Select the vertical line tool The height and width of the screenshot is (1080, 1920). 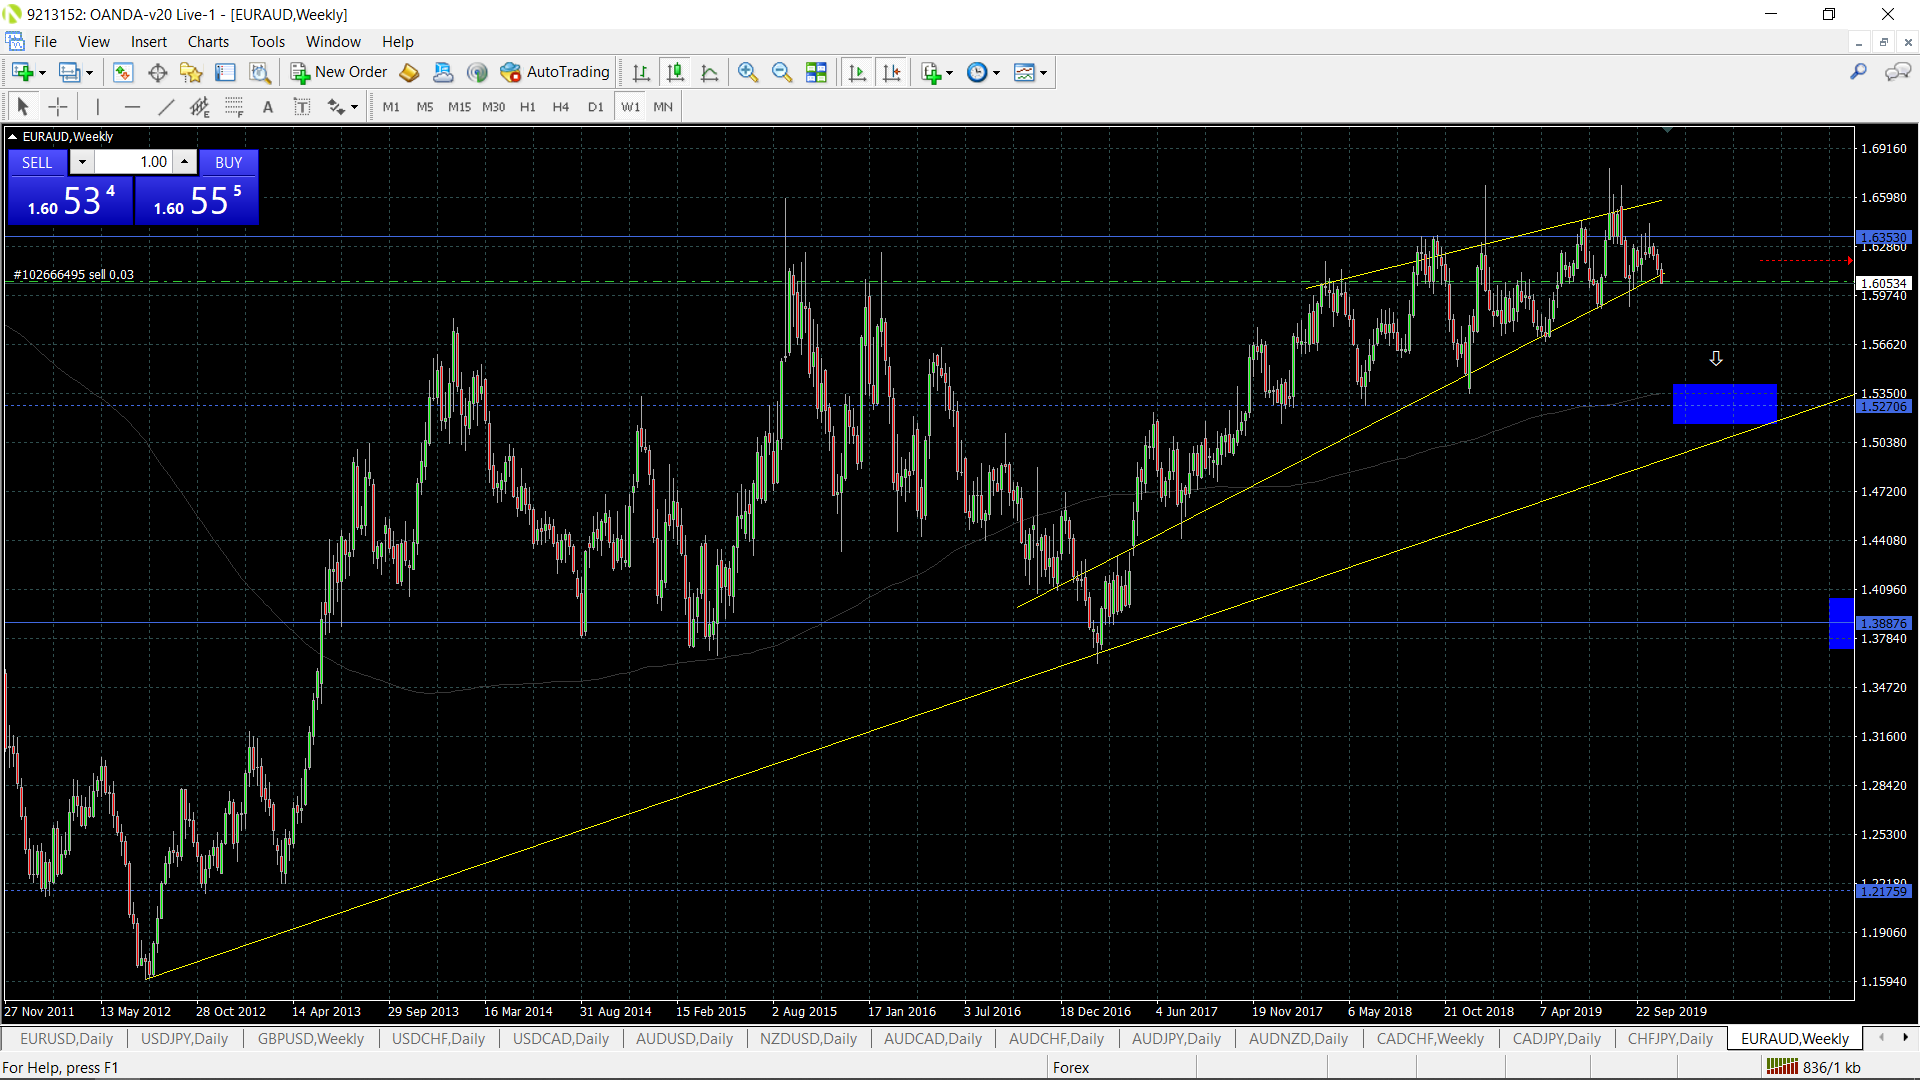pyautogui.click(x=97, y=106)
